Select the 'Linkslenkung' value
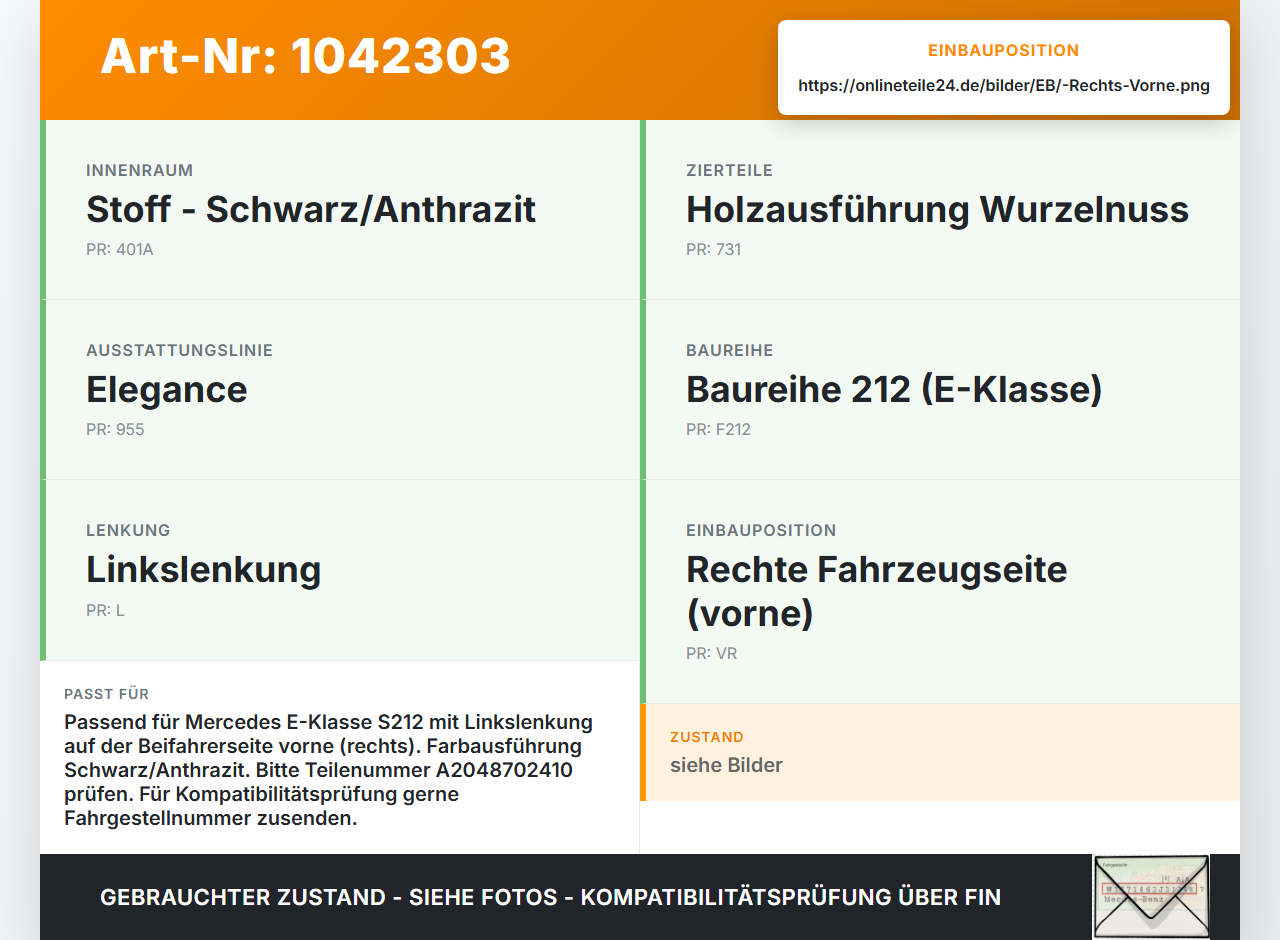 click(x=204, y=570)
